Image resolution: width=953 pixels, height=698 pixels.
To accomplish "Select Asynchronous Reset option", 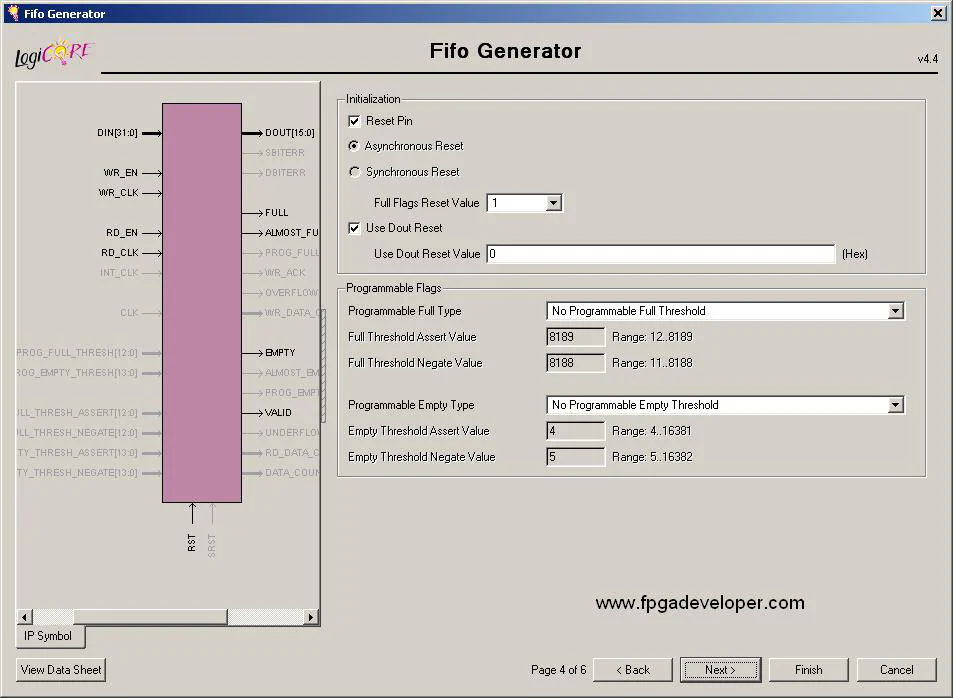I will (354, 146).
